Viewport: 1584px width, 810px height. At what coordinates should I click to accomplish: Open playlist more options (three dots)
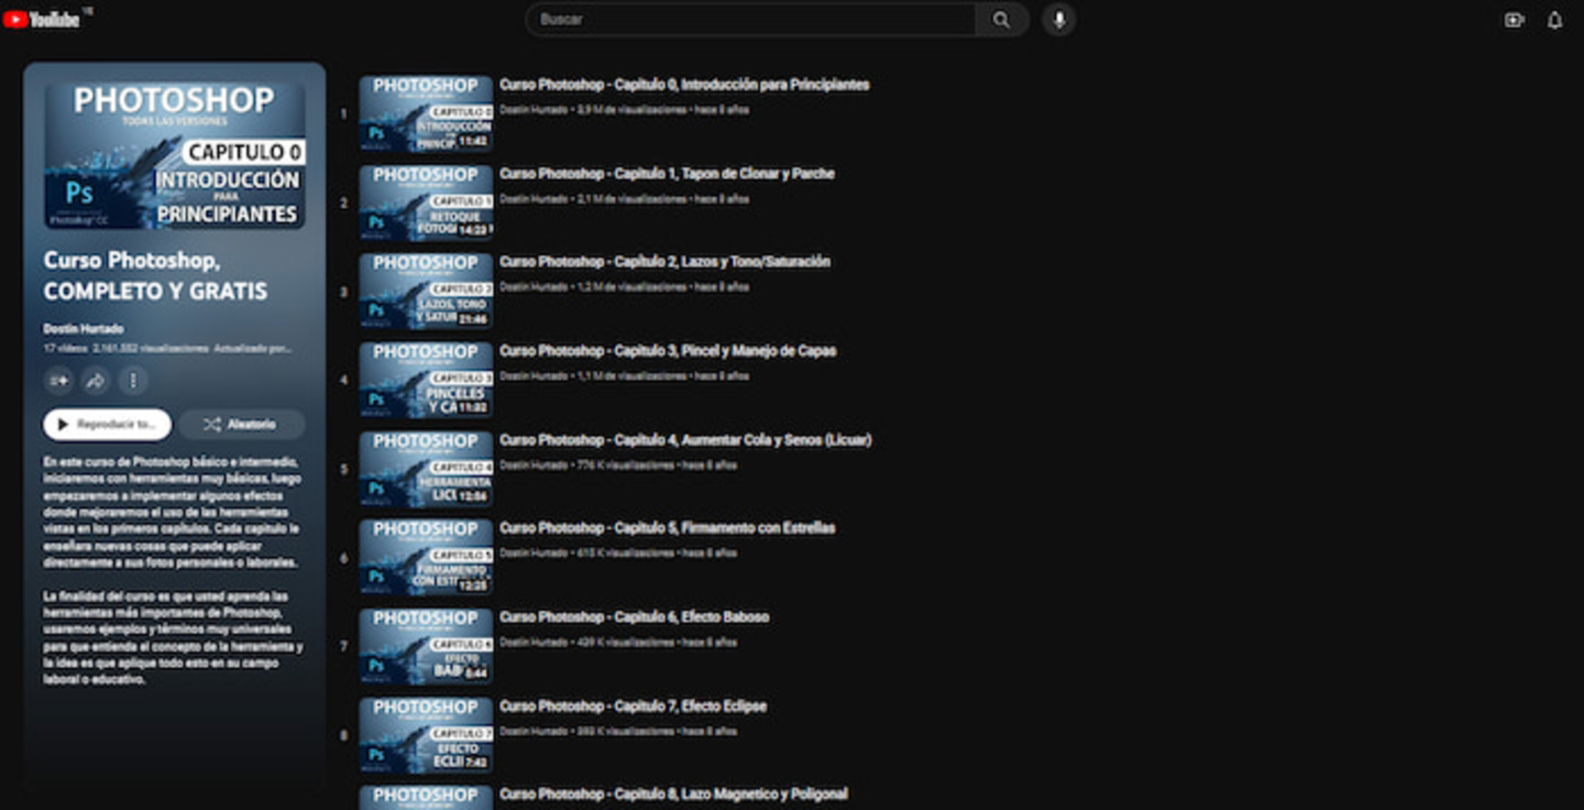pos(133,380)
